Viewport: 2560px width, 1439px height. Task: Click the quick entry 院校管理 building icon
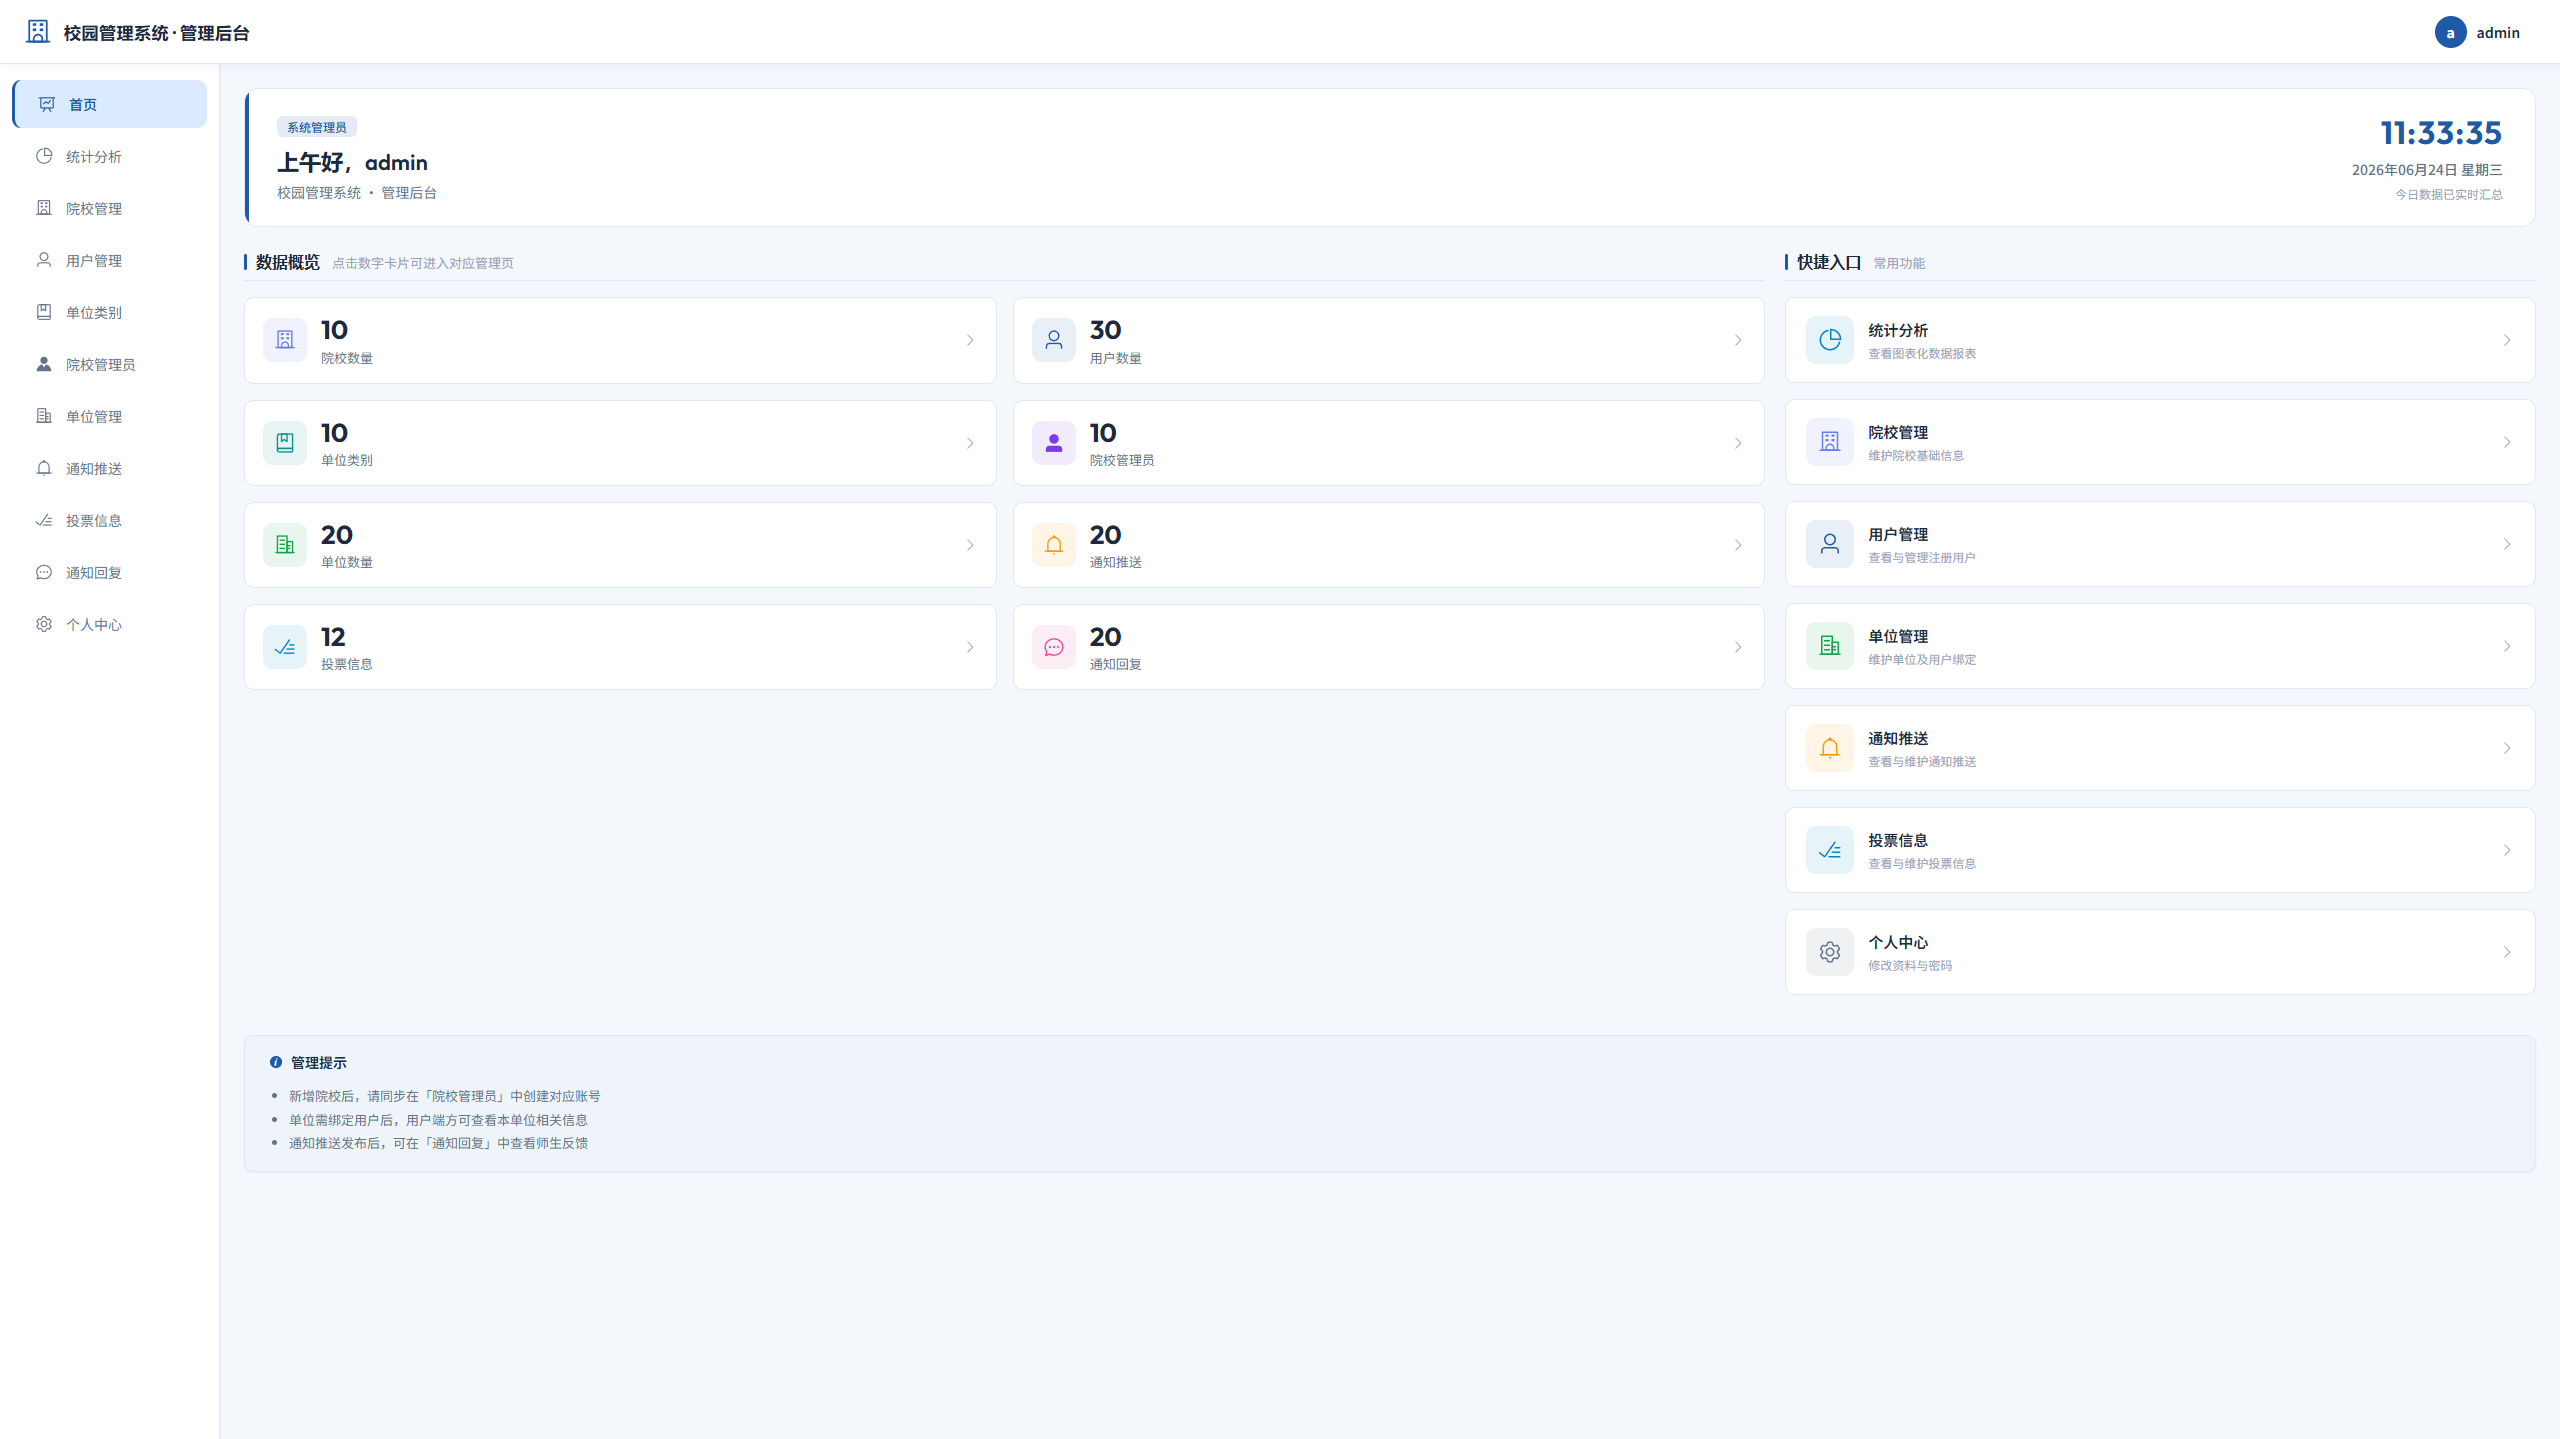point(1830,442)
